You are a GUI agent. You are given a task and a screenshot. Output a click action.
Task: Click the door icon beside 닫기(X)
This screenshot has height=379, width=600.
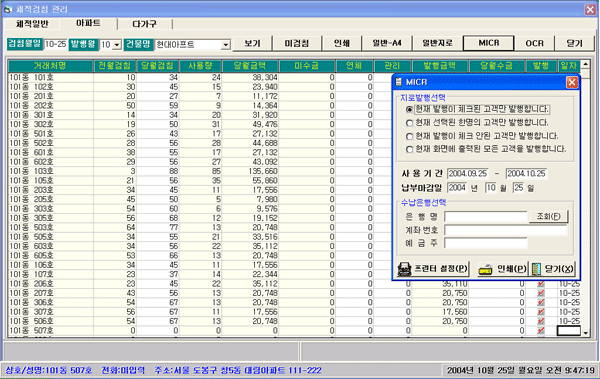click(x=536, y=269)
